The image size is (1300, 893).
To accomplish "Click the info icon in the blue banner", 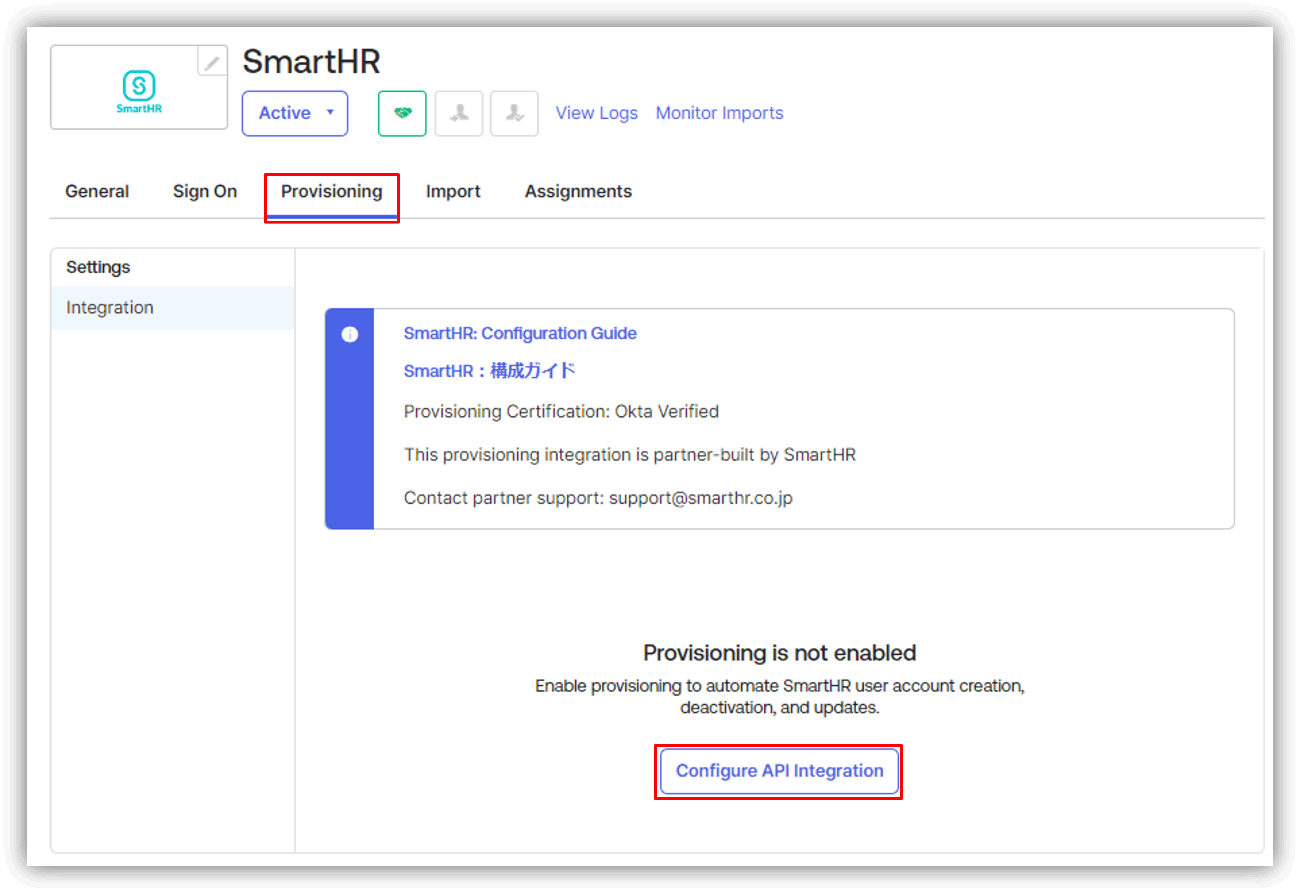I will point(349,335).
